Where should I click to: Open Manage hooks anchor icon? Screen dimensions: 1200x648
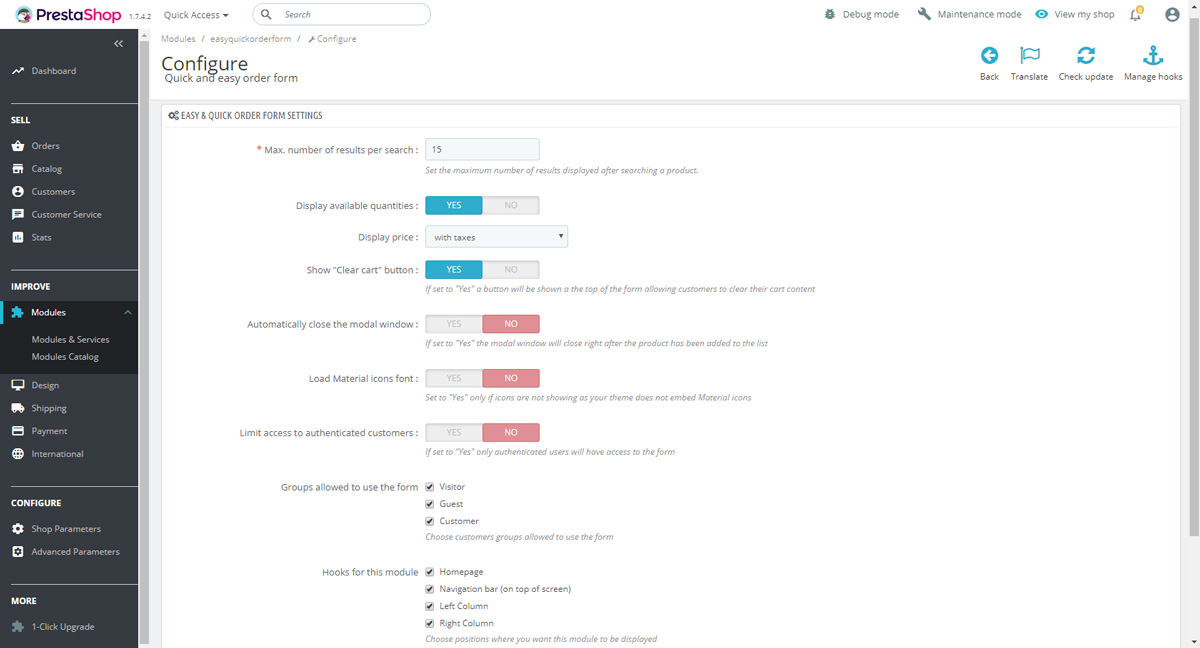pos(1153,56)
